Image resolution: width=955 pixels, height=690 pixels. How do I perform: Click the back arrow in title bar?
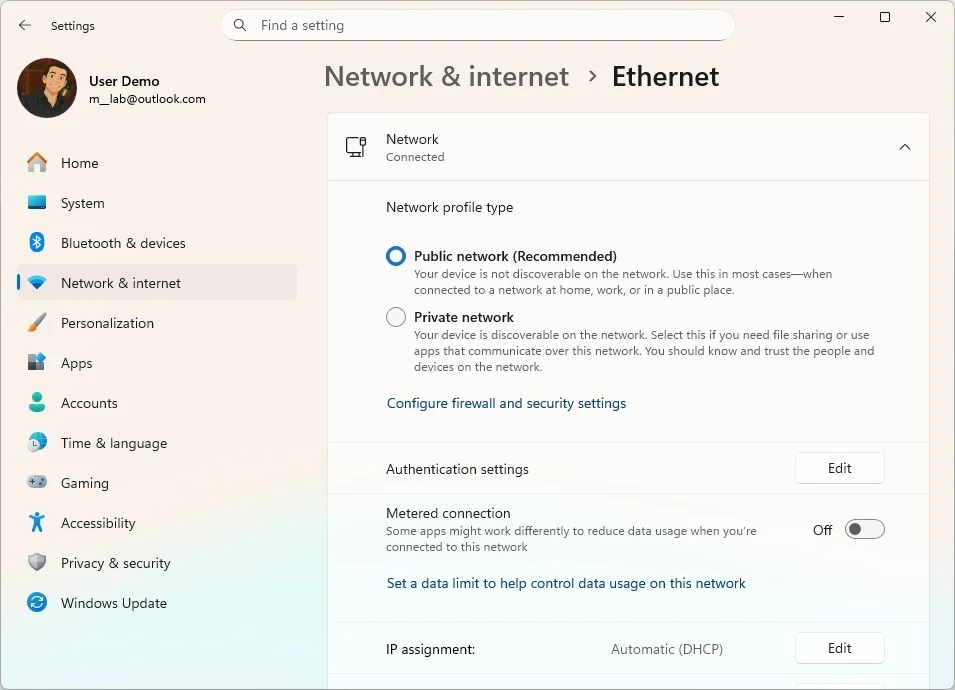click(x=25, y=26)
